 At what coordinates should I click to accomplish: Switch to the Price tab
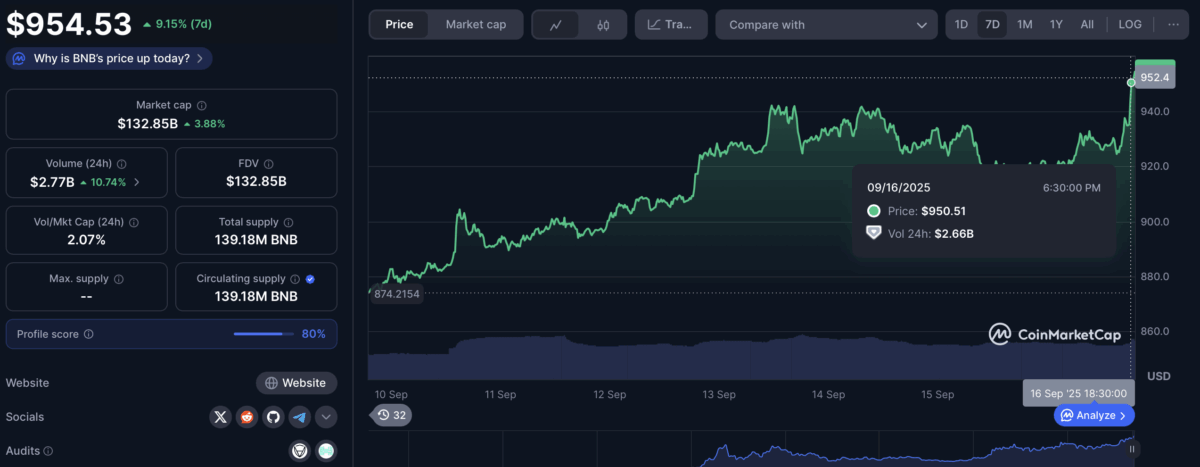[x=399, y=24]
